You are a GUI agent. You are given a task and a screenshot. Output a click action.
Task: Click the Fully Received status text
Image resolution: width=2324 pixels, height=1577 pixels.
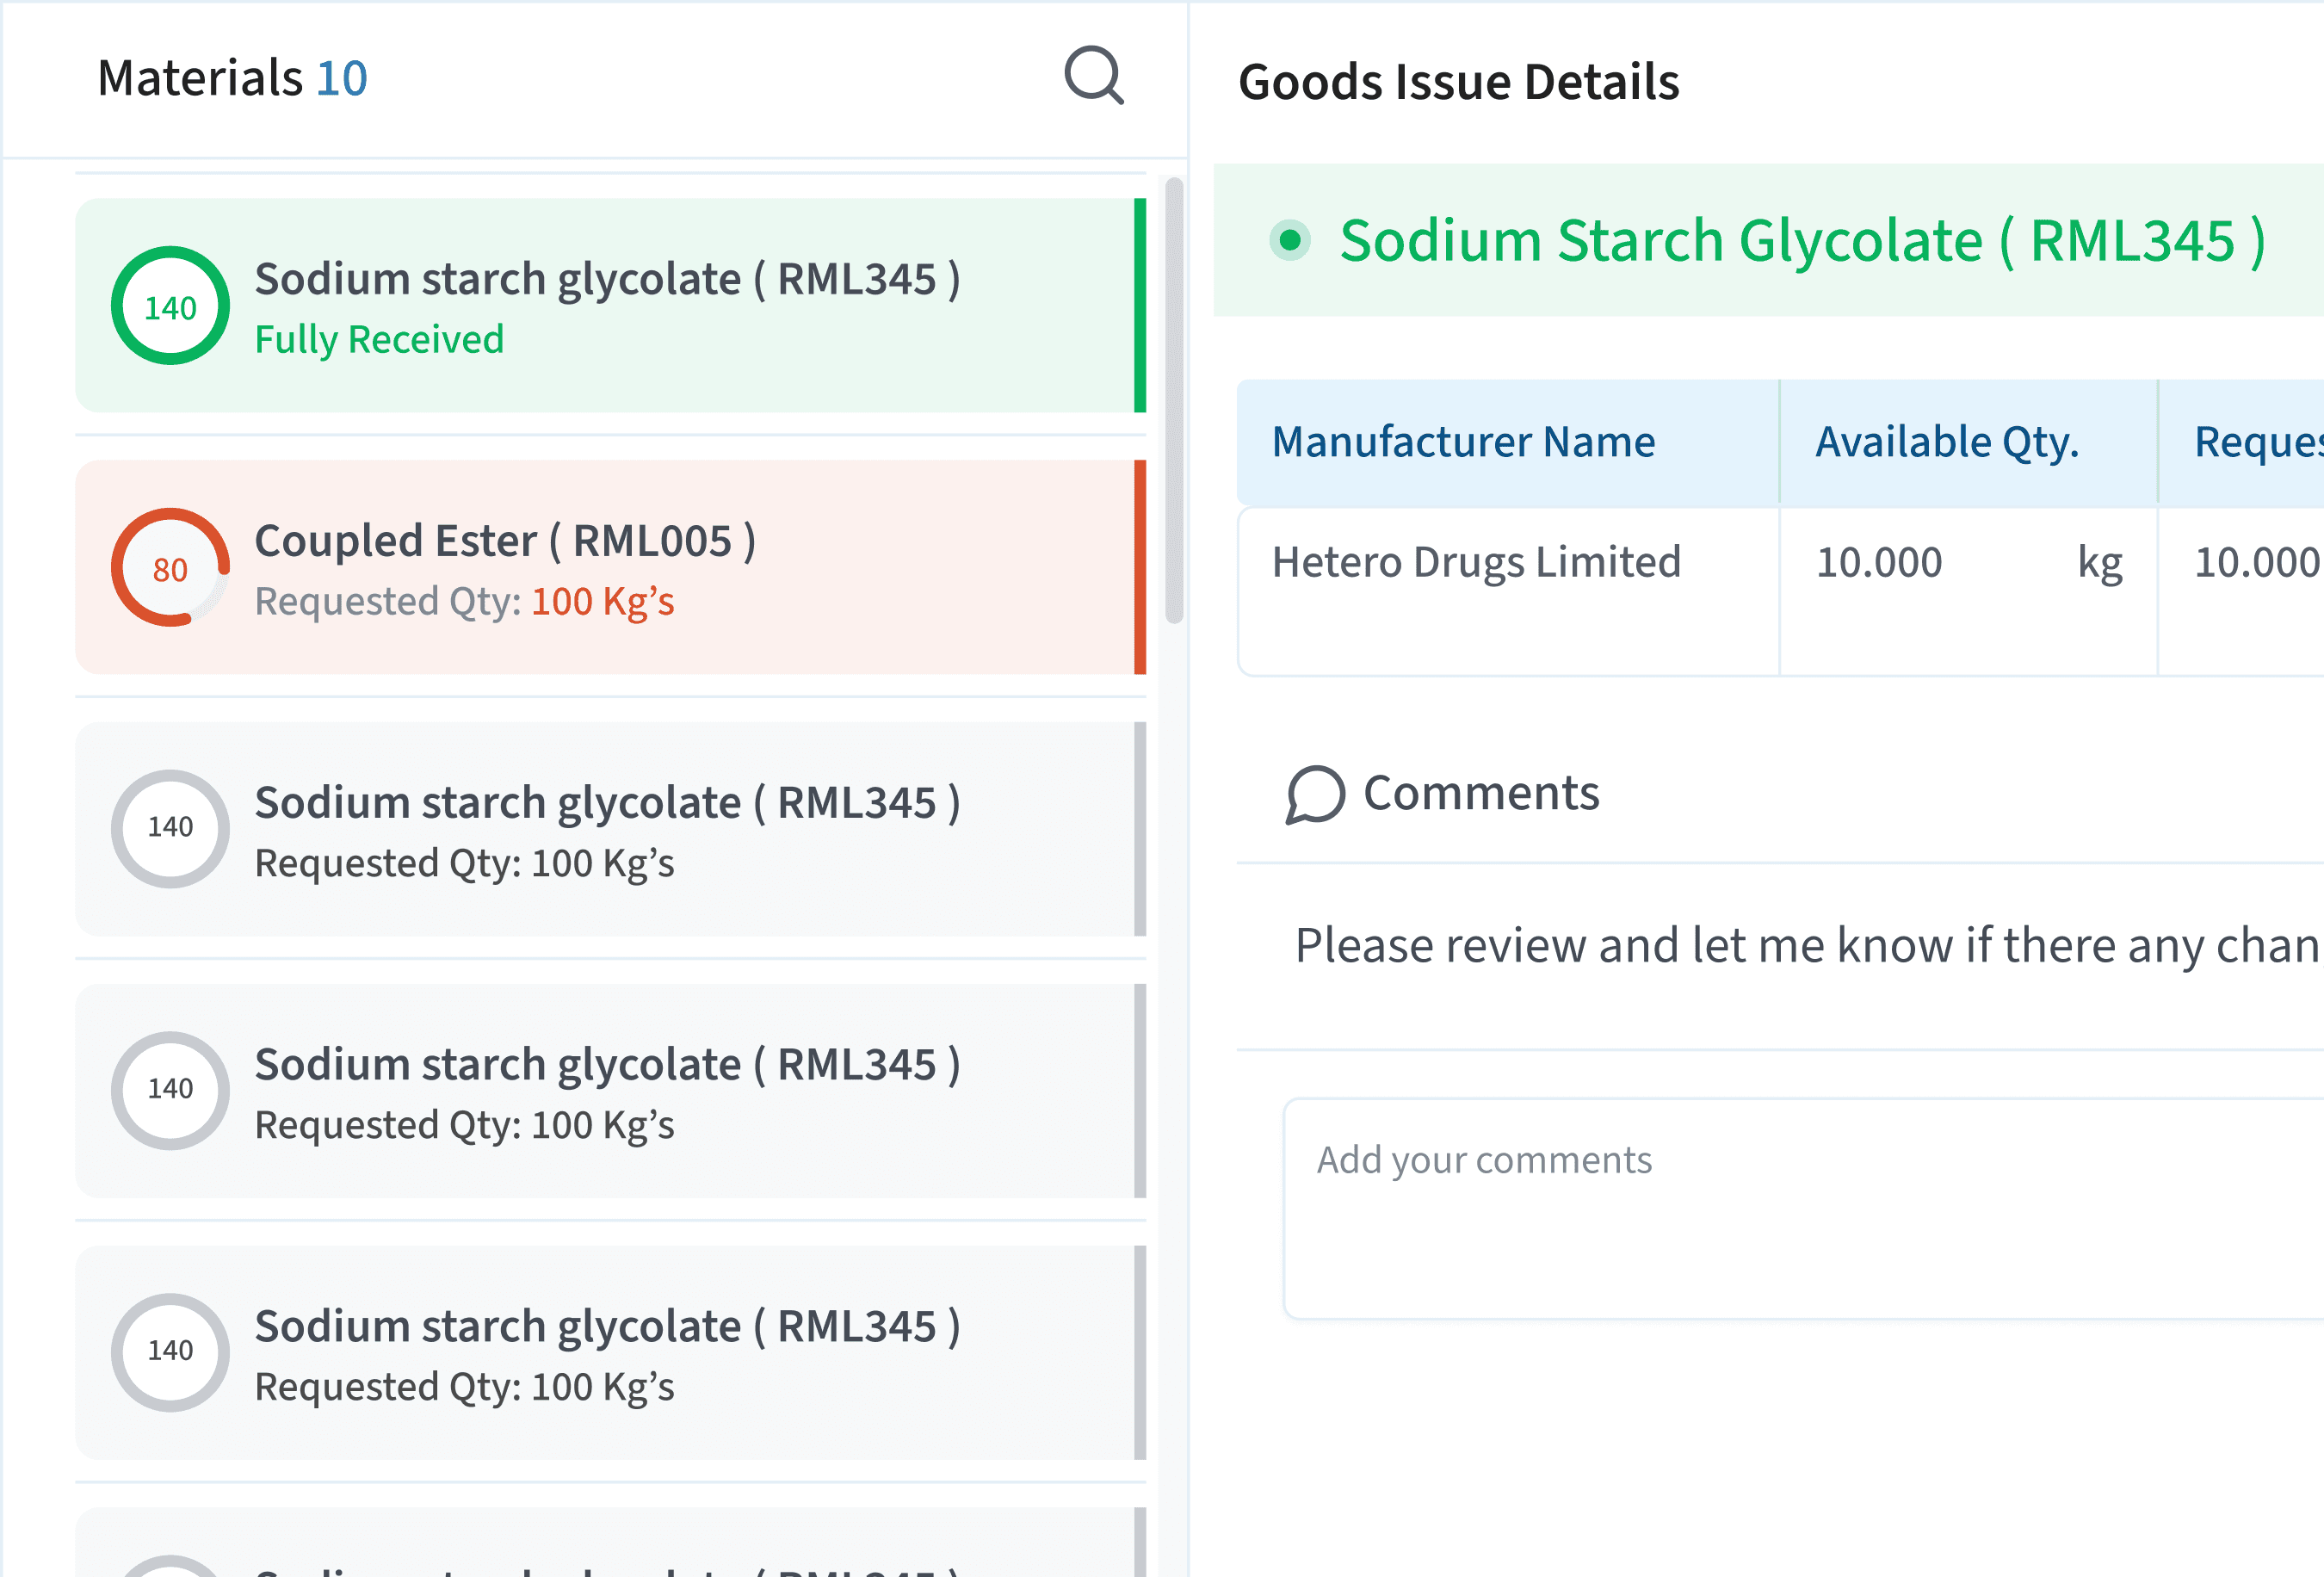coord(379,340)
